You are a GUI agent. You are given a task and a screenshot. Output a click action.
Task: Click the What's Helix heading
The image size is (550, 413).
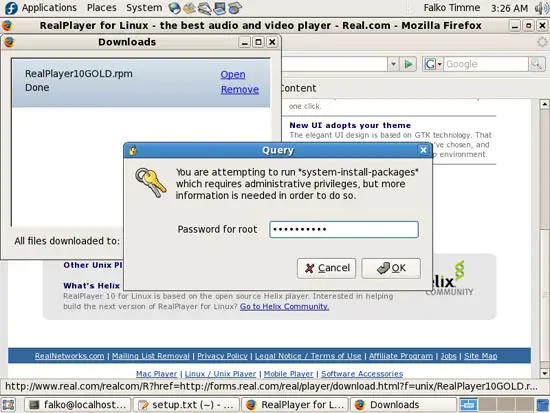click(x=92, y=286)
